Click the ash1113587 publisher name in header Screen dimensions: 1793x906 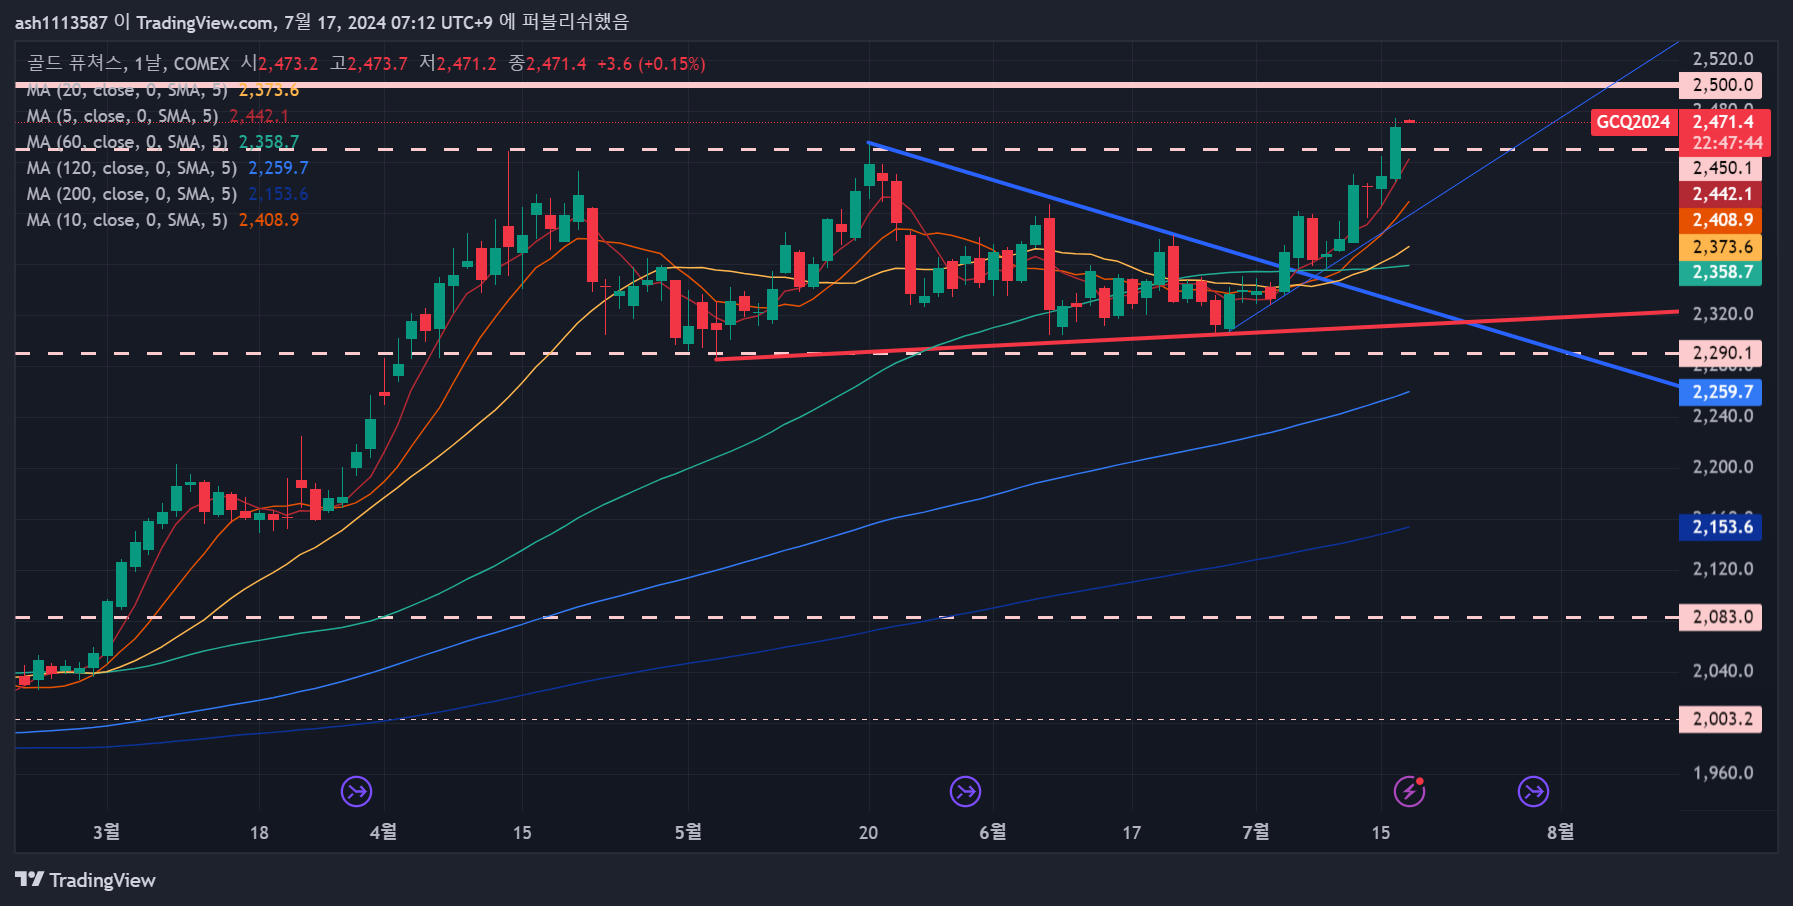(x=60, y=22)
